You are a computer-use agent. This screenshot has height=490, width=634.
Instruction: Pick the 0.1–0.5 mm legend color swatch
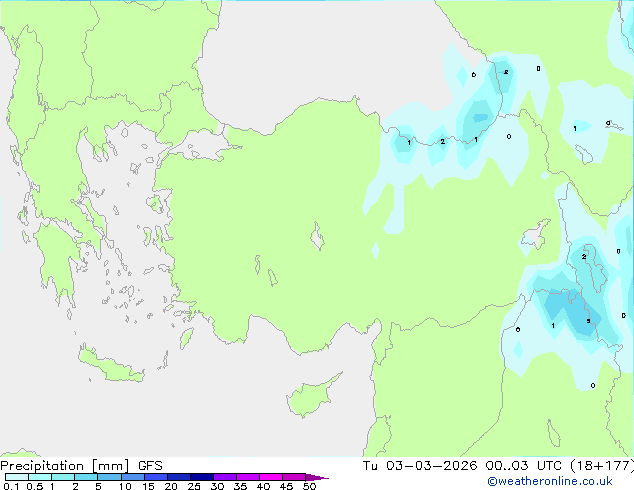tap(17, 477)
